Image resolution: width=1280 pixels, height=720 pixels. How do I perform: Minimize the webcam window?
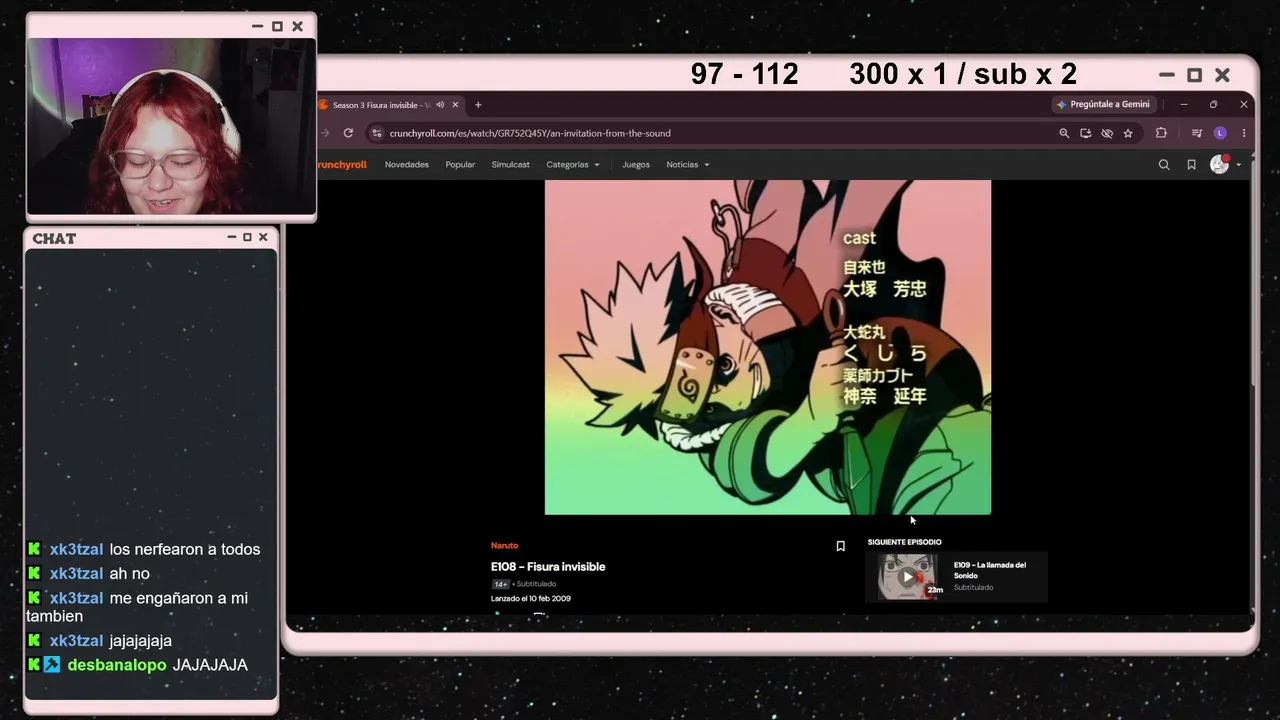click(258, 26)
